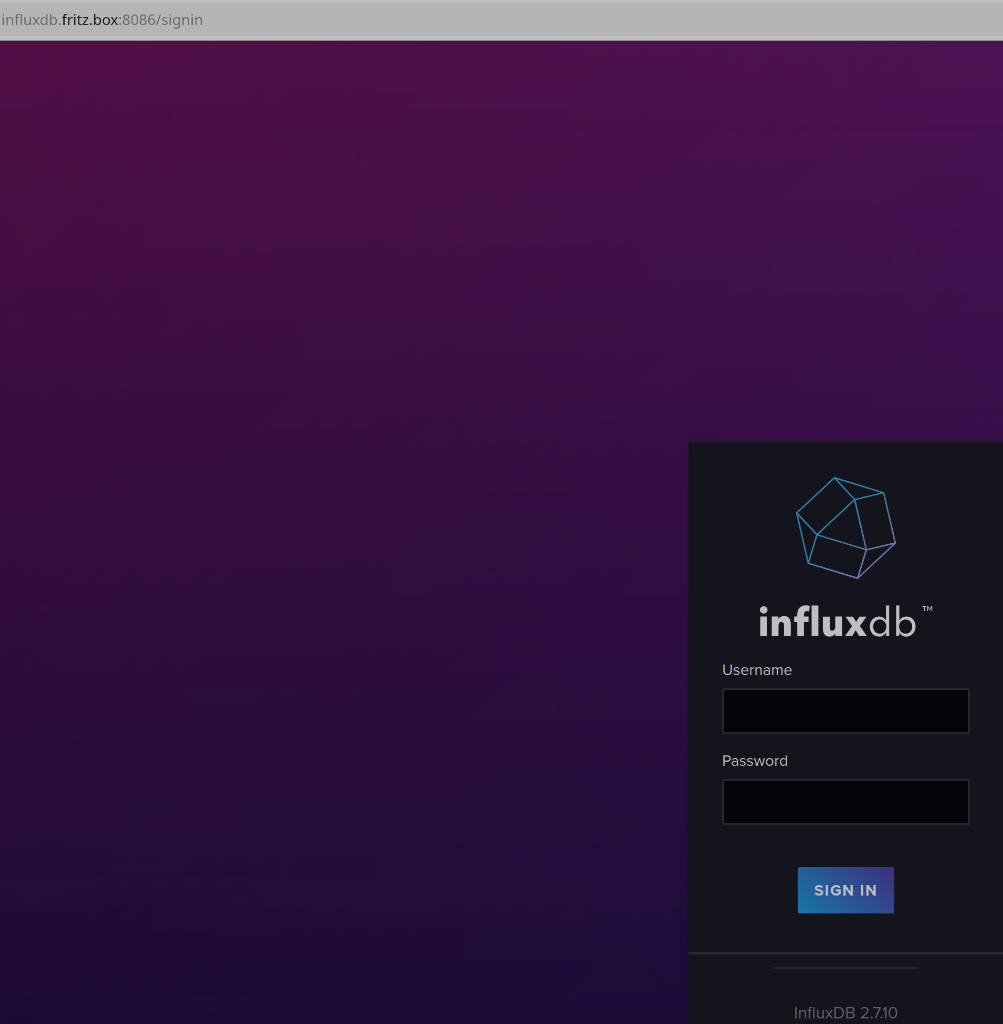1003x1024 pixels.
Task: Click the Username field label
Action: coord(757,670)
